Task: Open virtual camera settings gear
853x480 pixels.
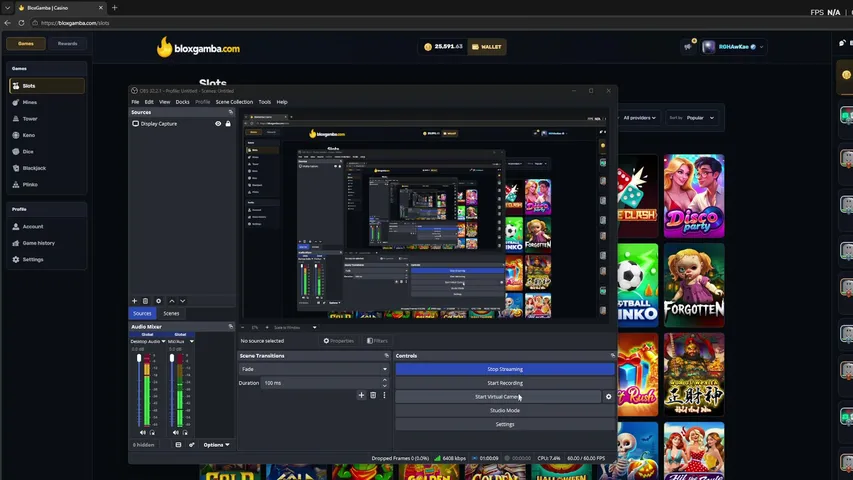Action: 609,397
